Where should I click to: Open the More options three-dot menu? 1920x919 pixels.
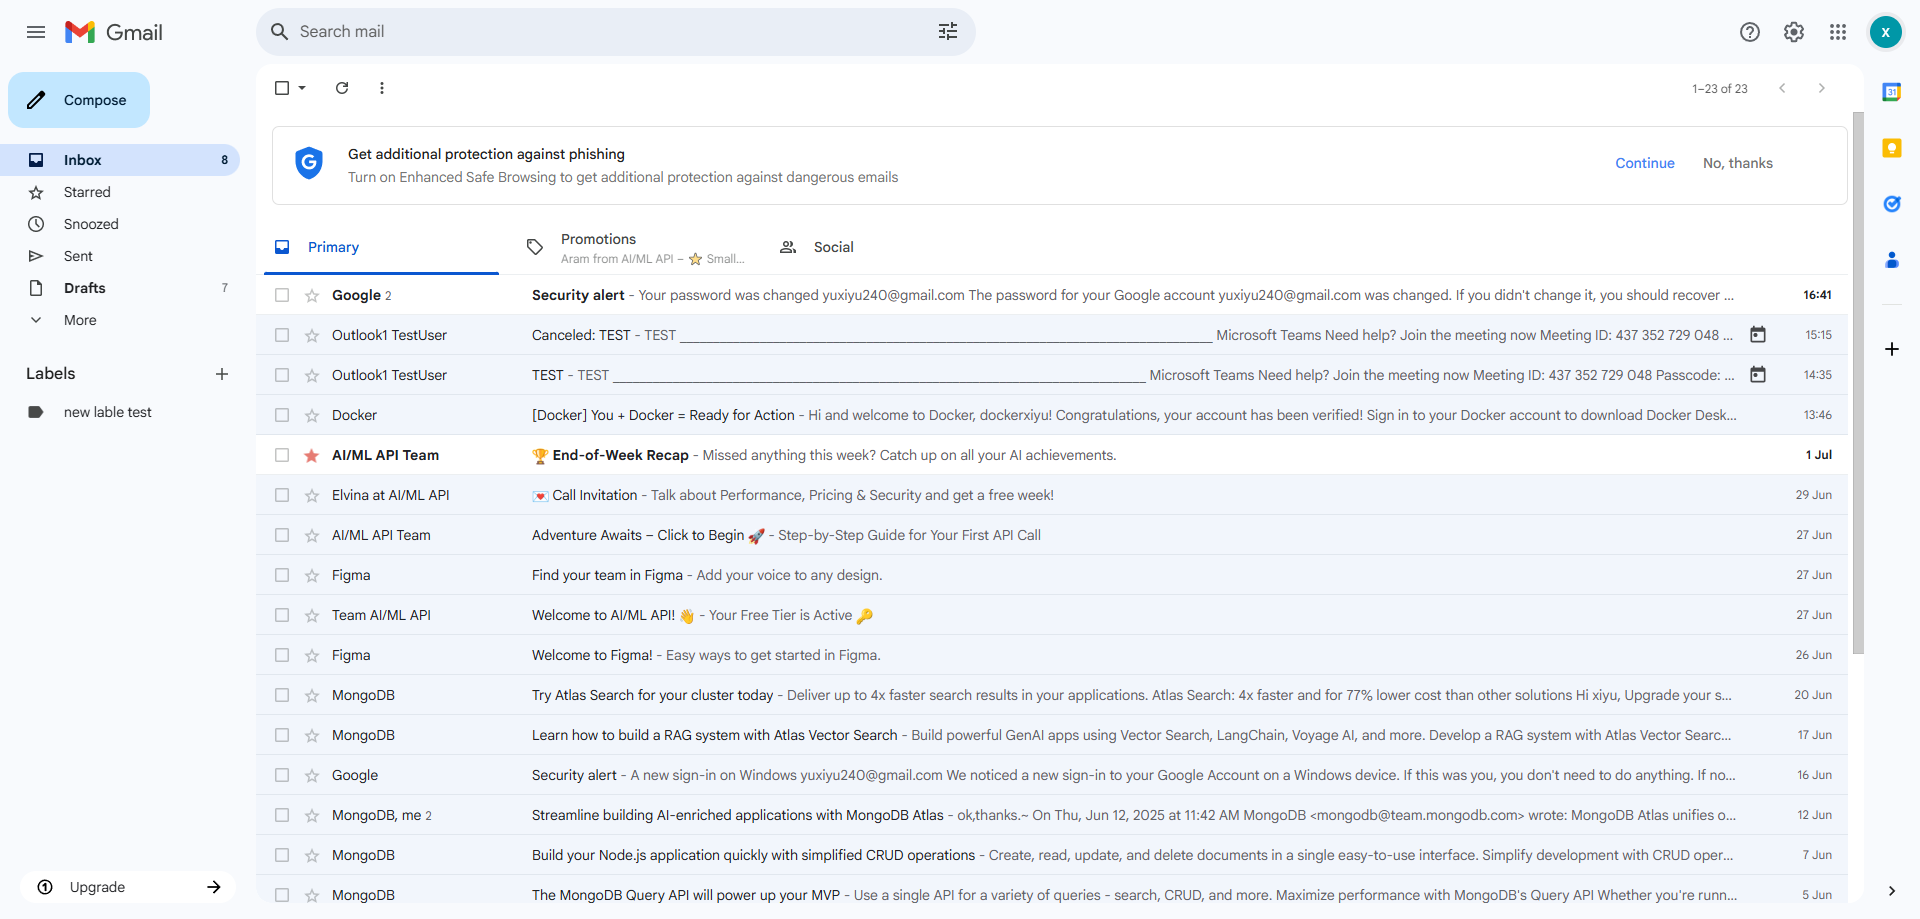[x=382, y=88]
